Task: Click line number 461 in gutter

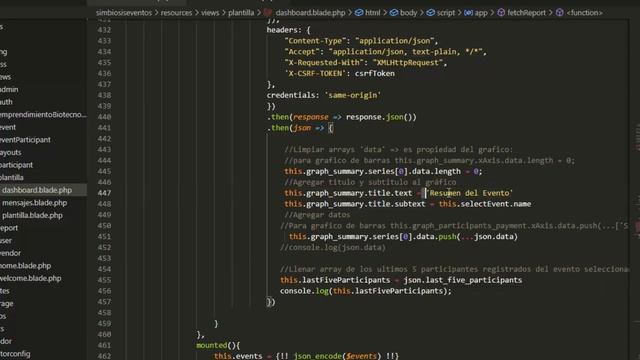Action: pos(104,345)
